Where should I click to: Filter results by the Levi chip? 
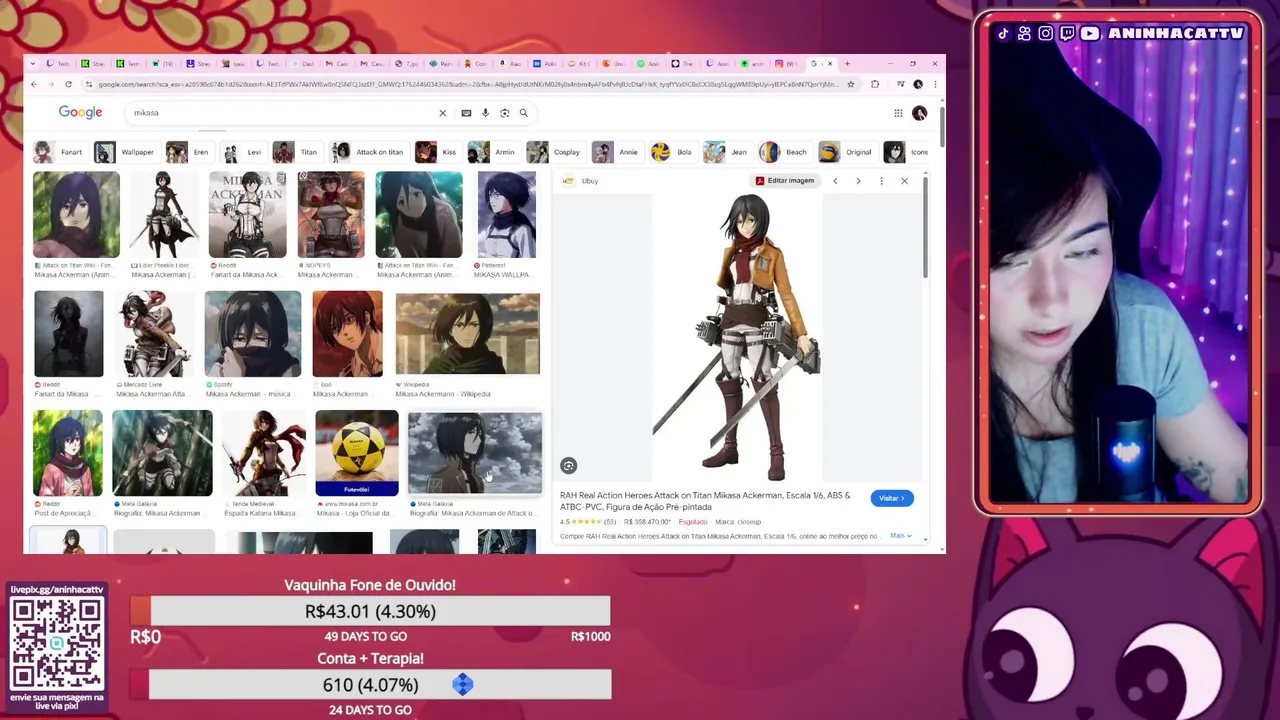(242, 152)
